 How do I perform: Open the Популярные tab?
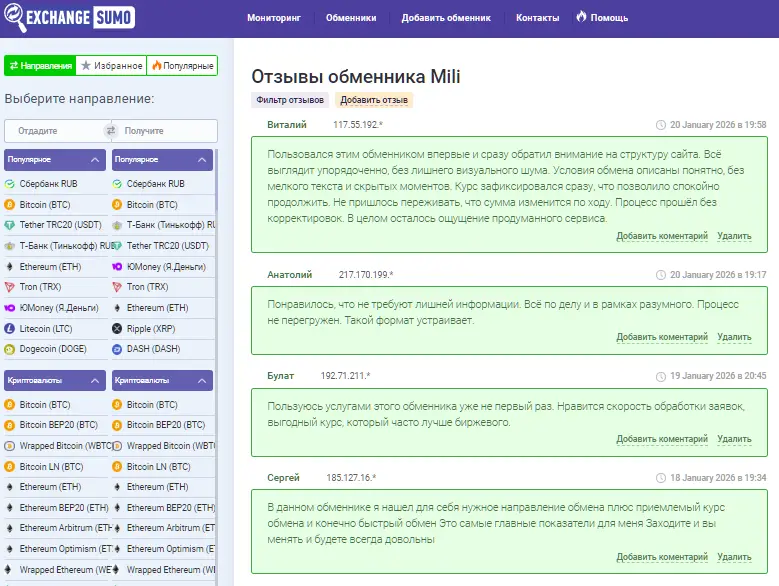181,66
